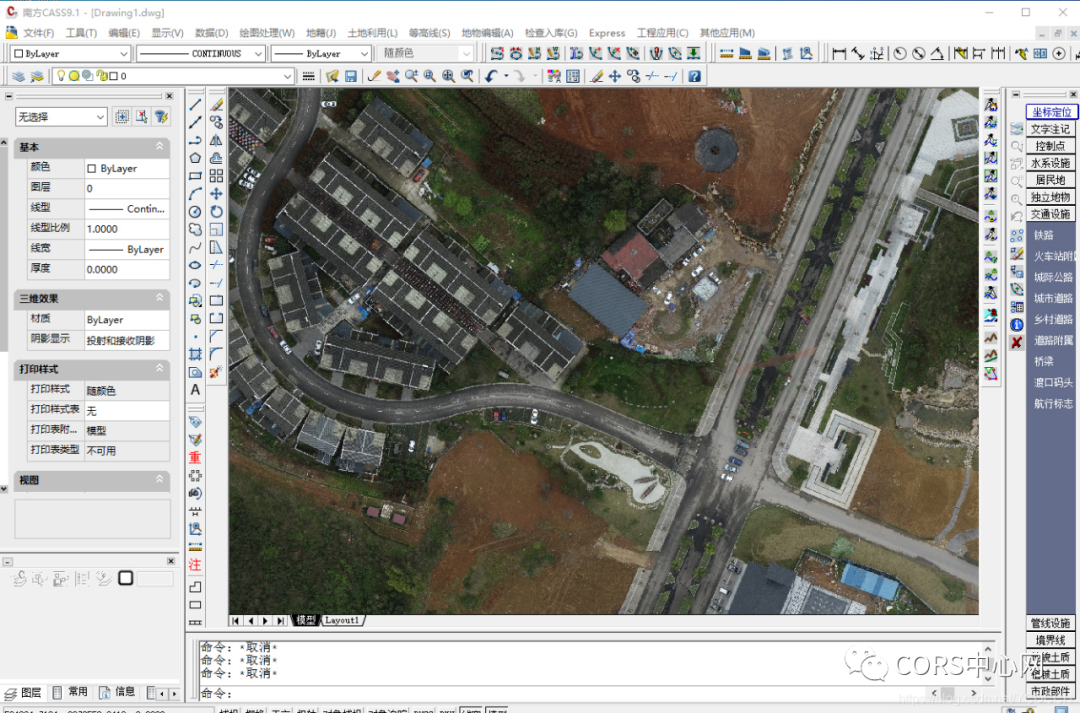The height and width of the screenshot is (713, 1080).
Task: Expand the layer 0 dropdown list
Action: click(287, 76)
